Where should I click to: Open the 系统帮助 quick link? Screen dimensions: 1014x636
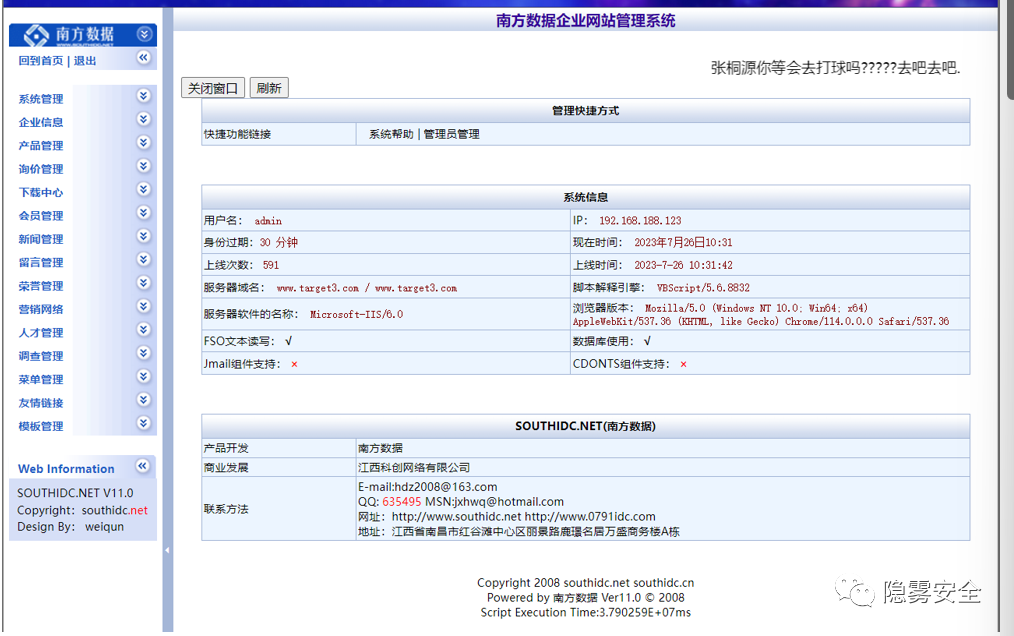391,134
